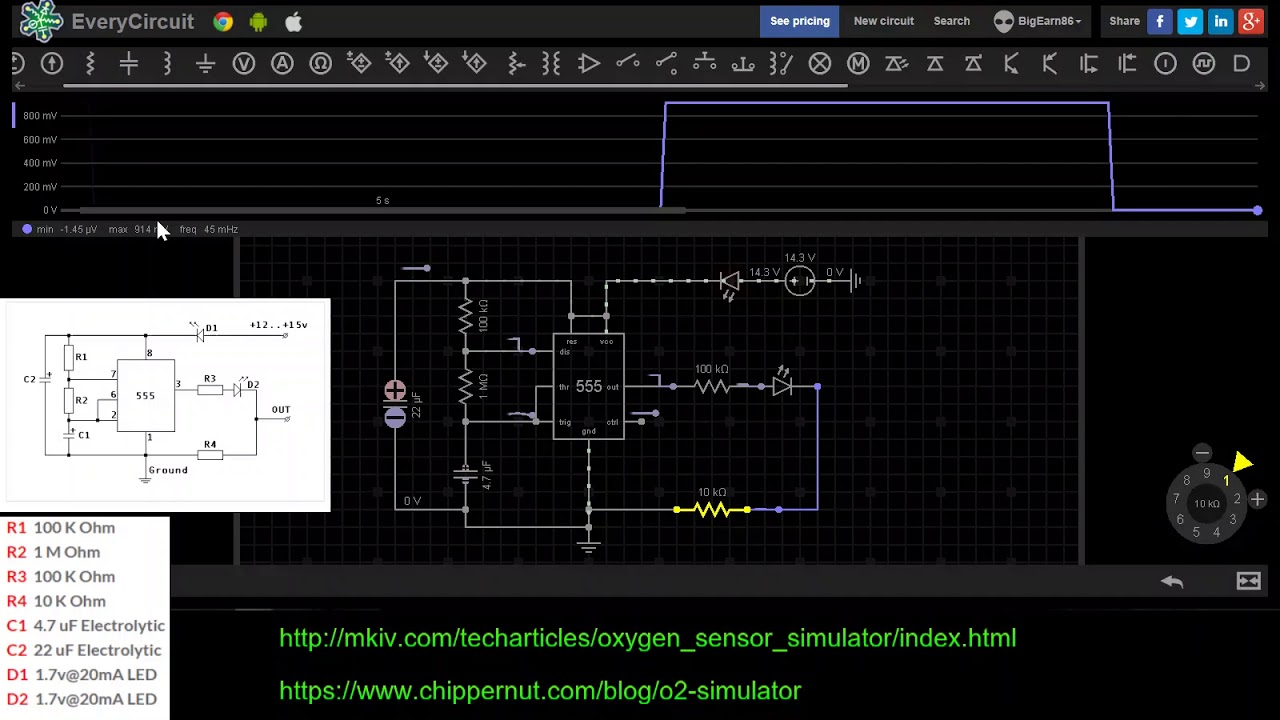This screenshot has height=720, width=1280.
Task: Click the chippernut.com o2-simulator URL text
Action: coord(540,691)
